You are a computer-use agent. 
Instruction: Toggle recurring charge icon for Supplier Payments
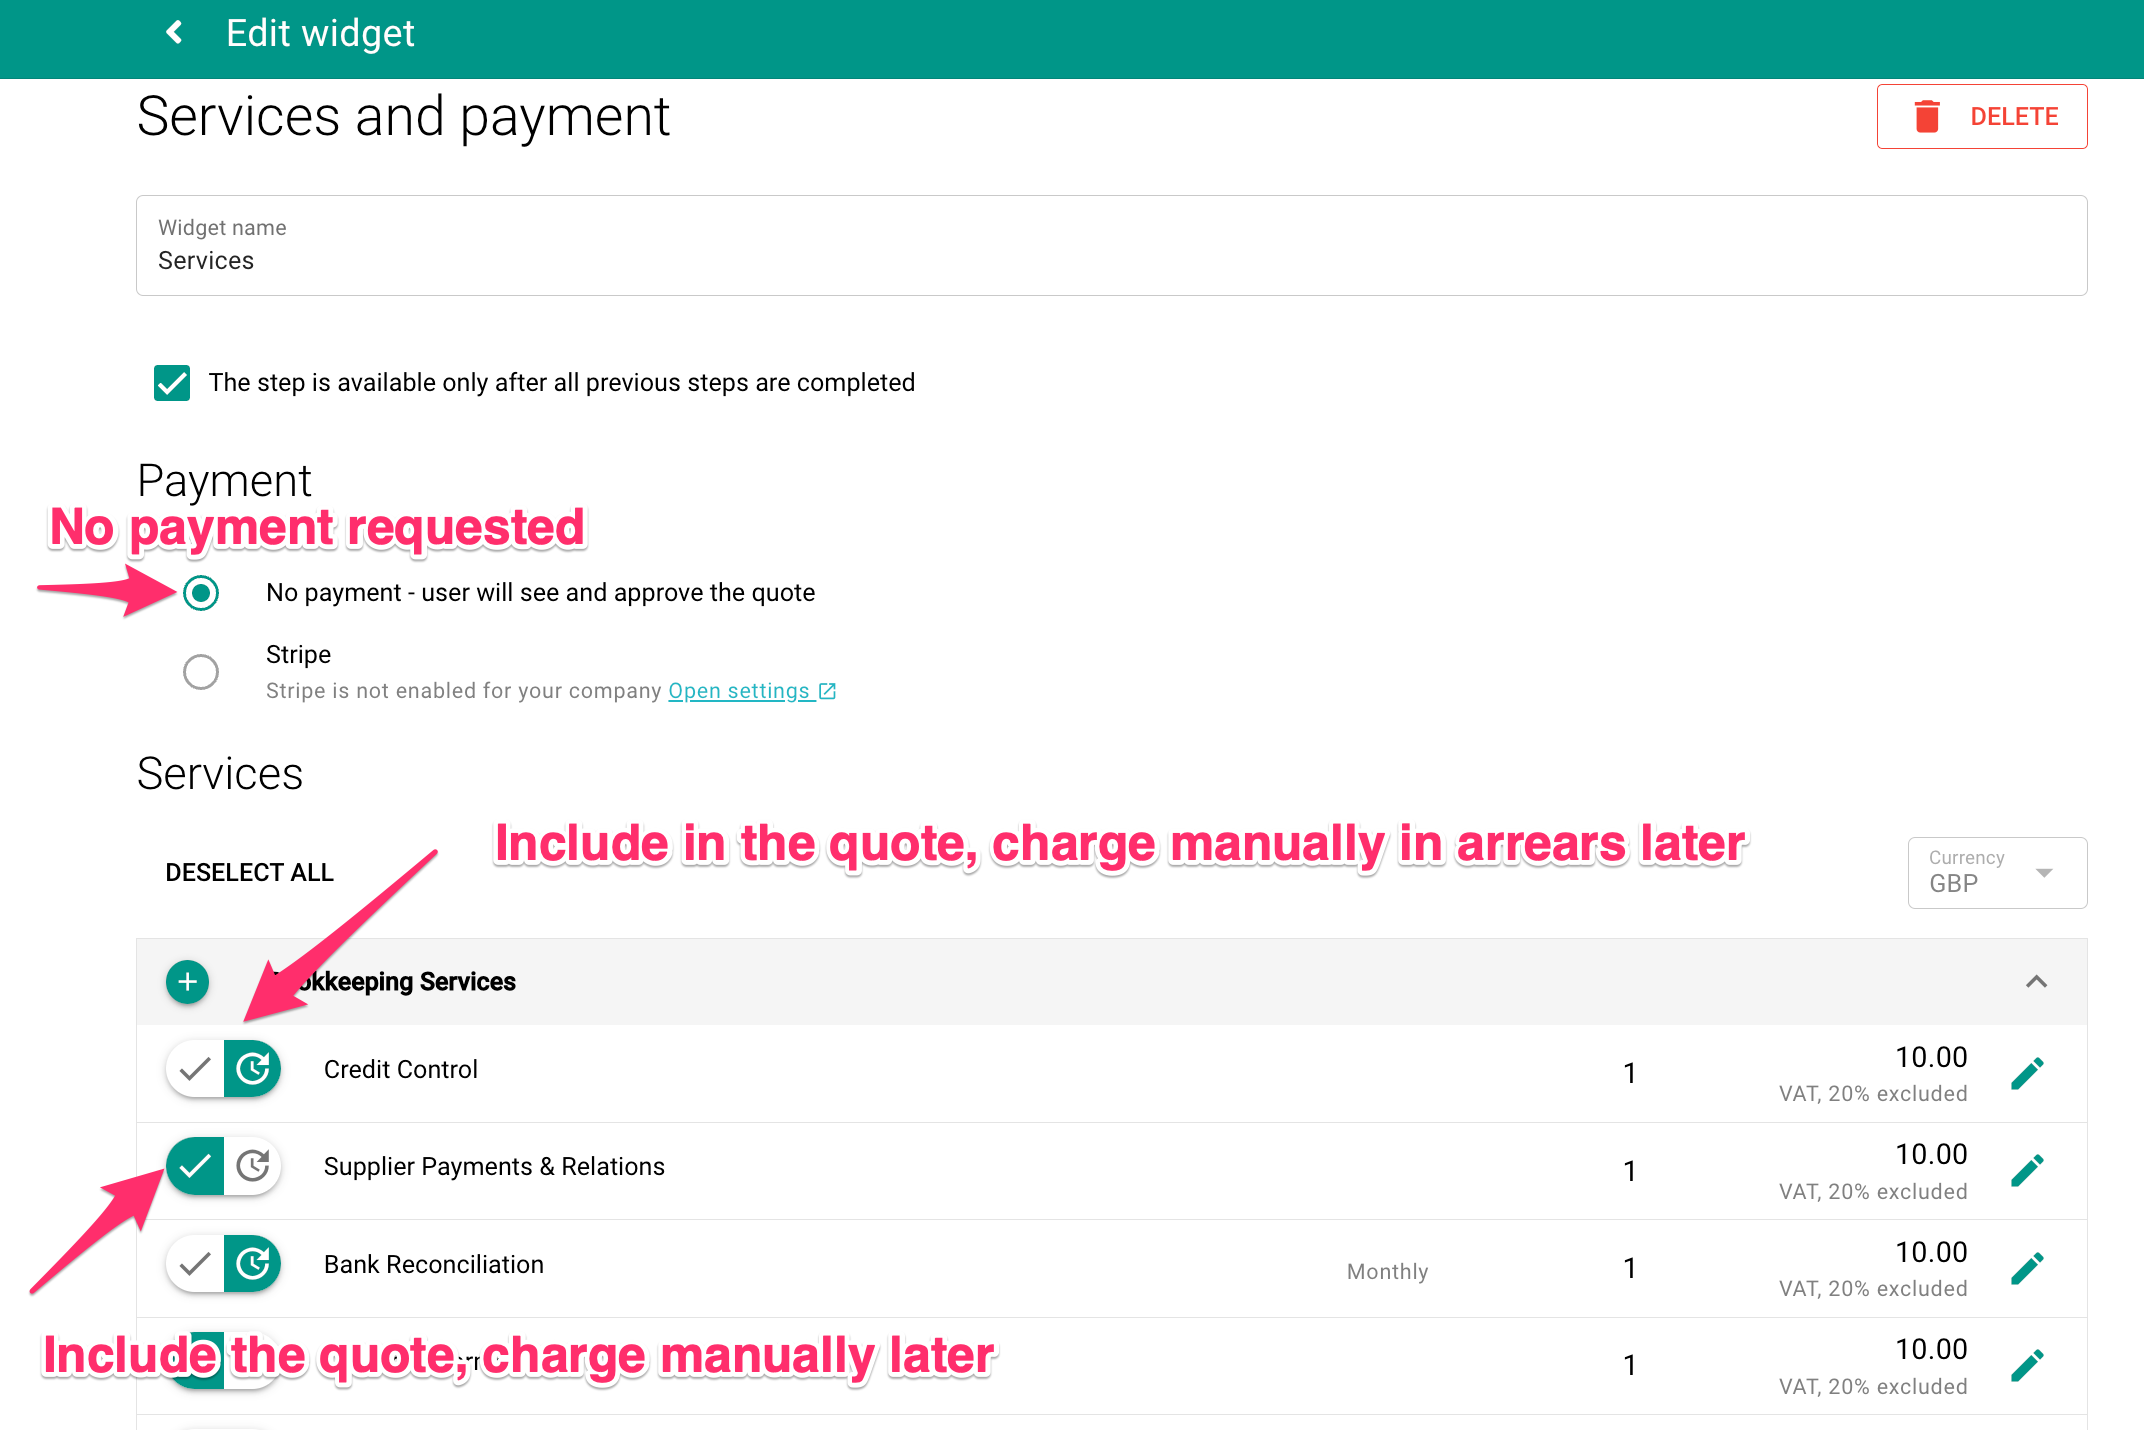click(253, 1165)
